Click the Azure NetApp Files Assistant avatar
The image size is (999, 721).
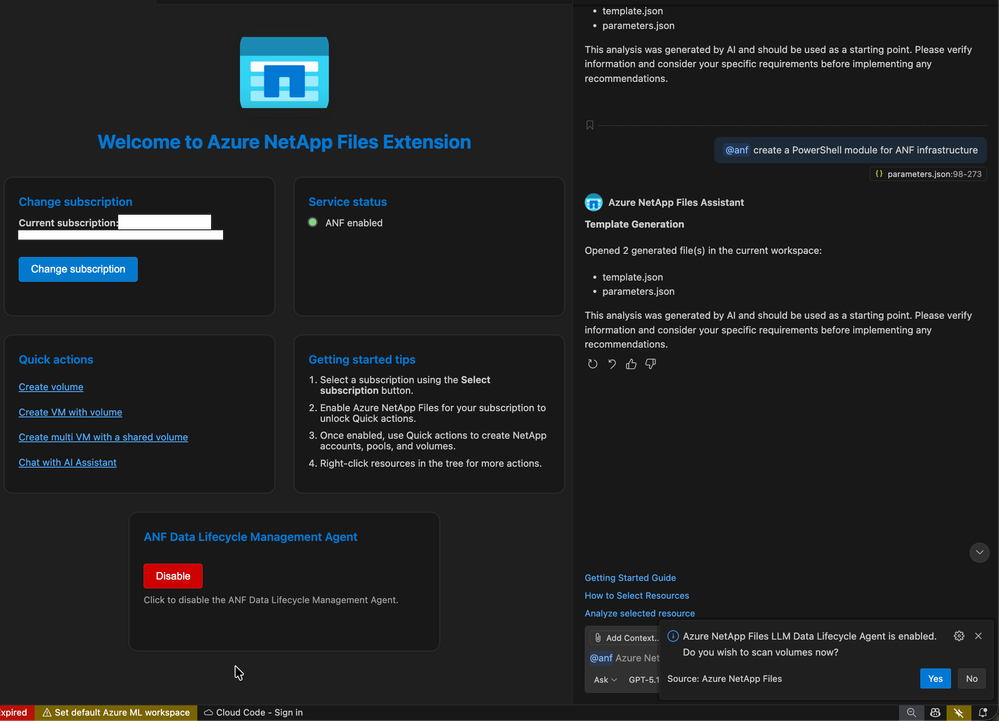tap(593, 203)
